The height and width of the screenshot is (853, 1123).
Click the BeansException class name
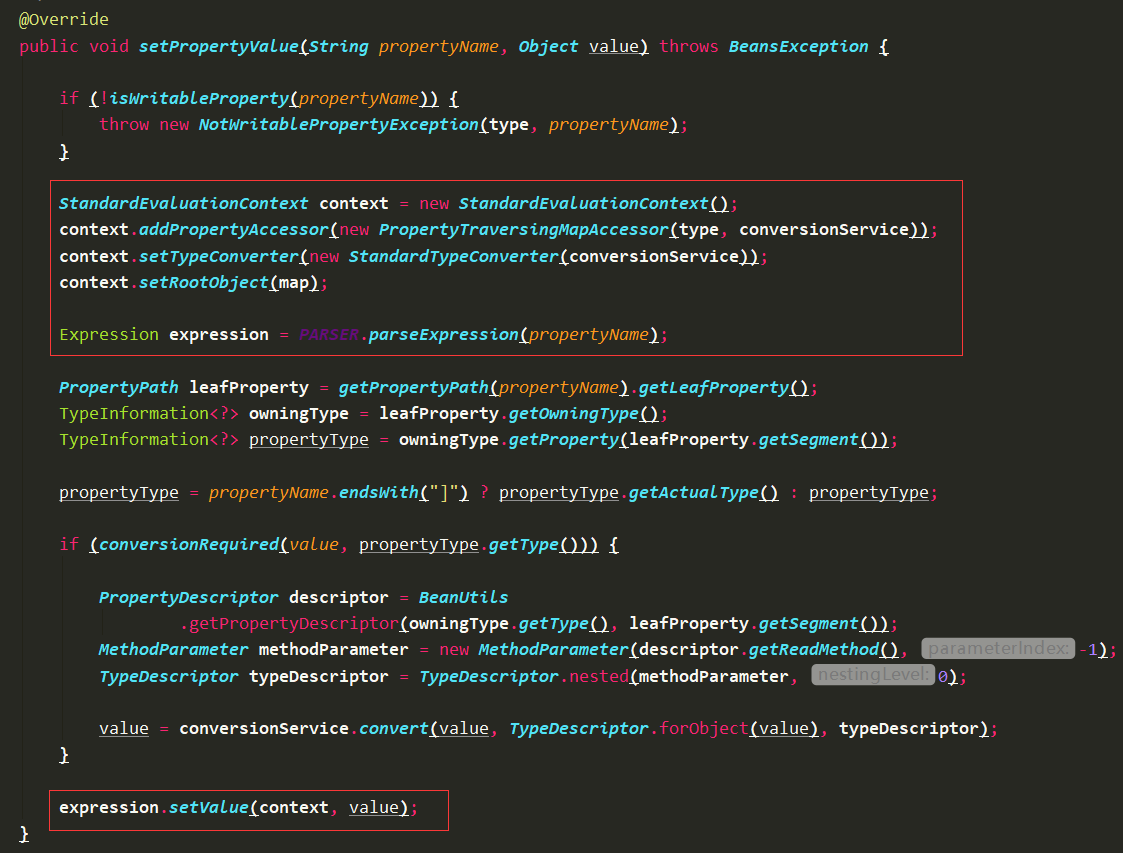point(798,47)
